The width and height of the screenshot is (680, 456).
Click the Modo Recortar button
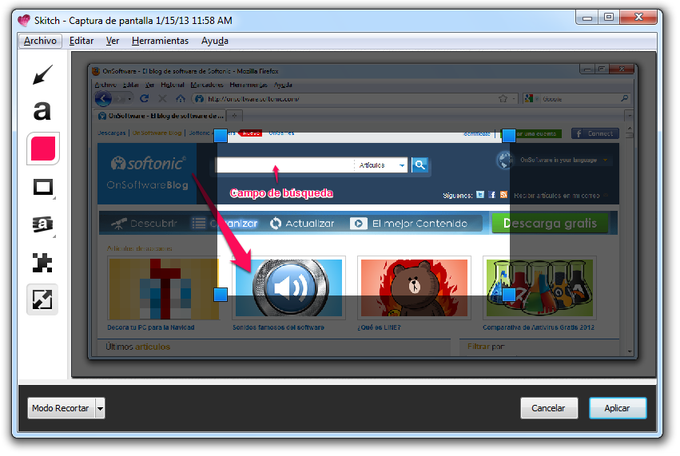tap(61, 408)
